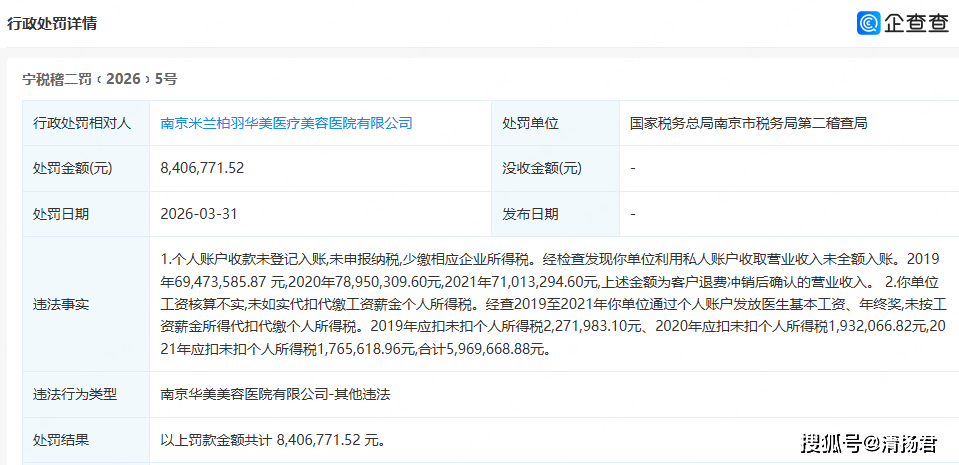Click the 行政处罚详情 page title
959x465 pixels.
(53, 24)
